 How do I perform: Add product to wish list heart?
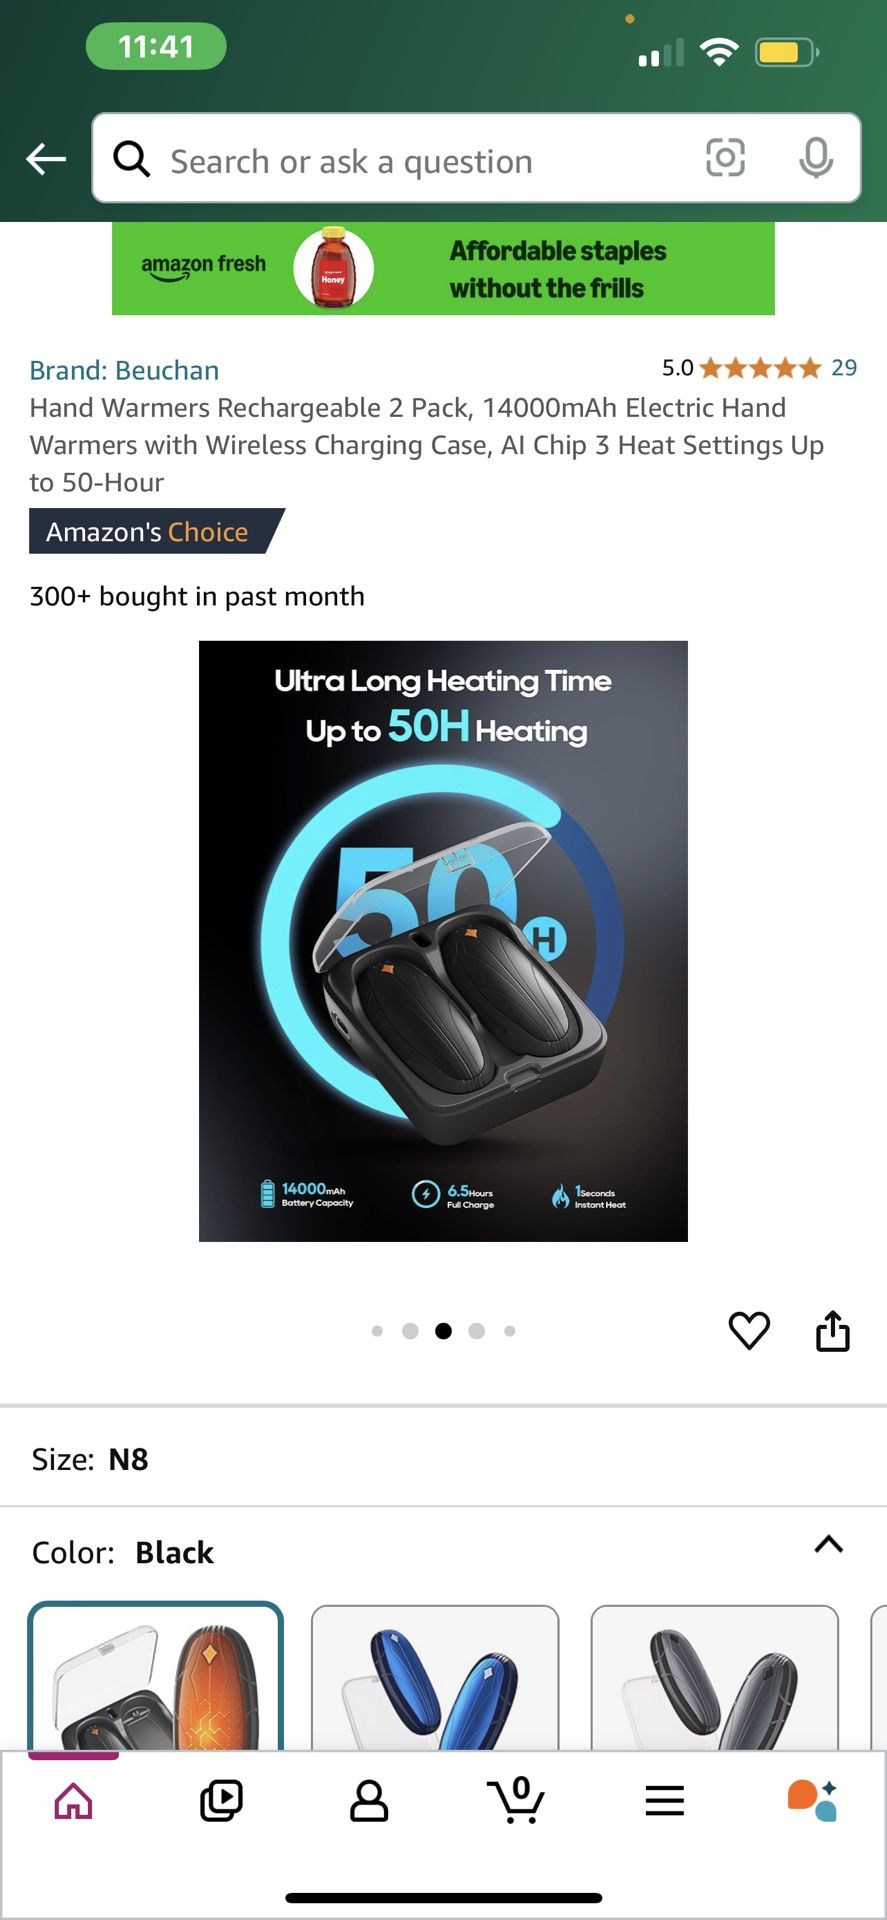749,1330
